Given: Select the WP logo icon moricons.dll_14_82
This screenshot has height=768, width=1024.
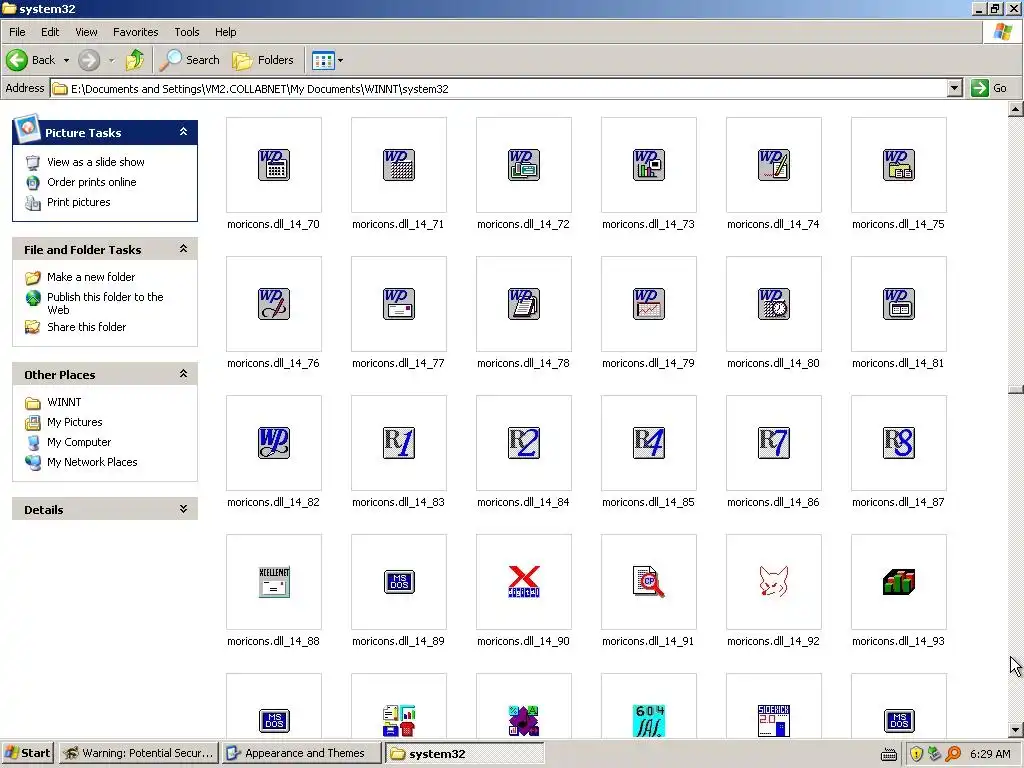Looking at the screenshot, I should (x=274, y=443).
